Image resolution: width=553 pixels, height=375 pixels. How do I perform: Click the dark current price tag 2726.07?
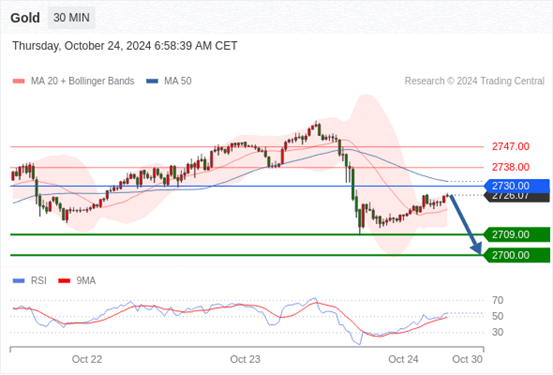[x=517, y=197]
